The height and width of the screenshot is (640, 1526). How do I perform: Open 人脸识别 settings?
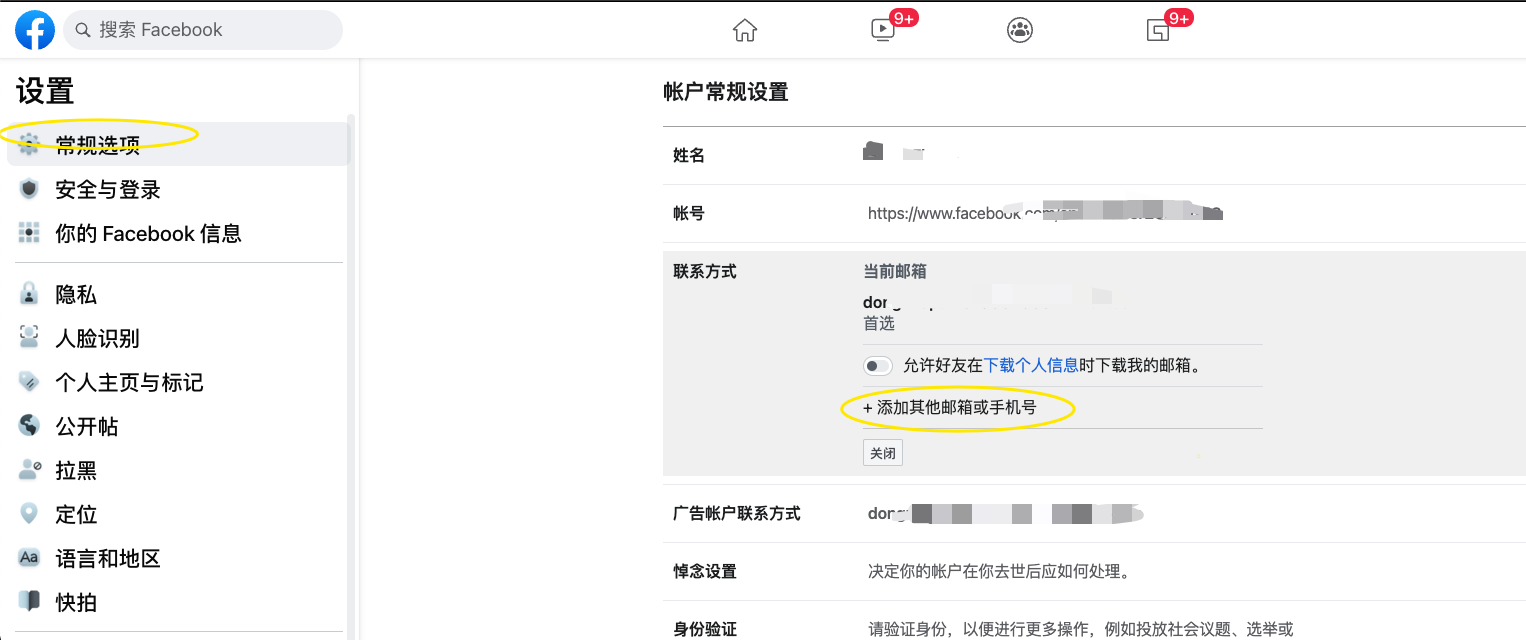(x=179, y=338)
